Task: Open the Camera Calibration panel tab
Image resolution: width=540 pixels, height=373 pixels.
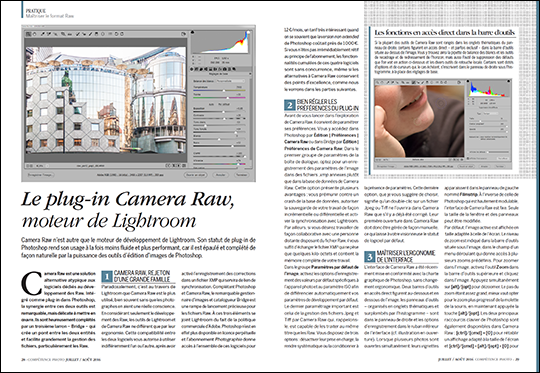Action: (x=225, y=69)
